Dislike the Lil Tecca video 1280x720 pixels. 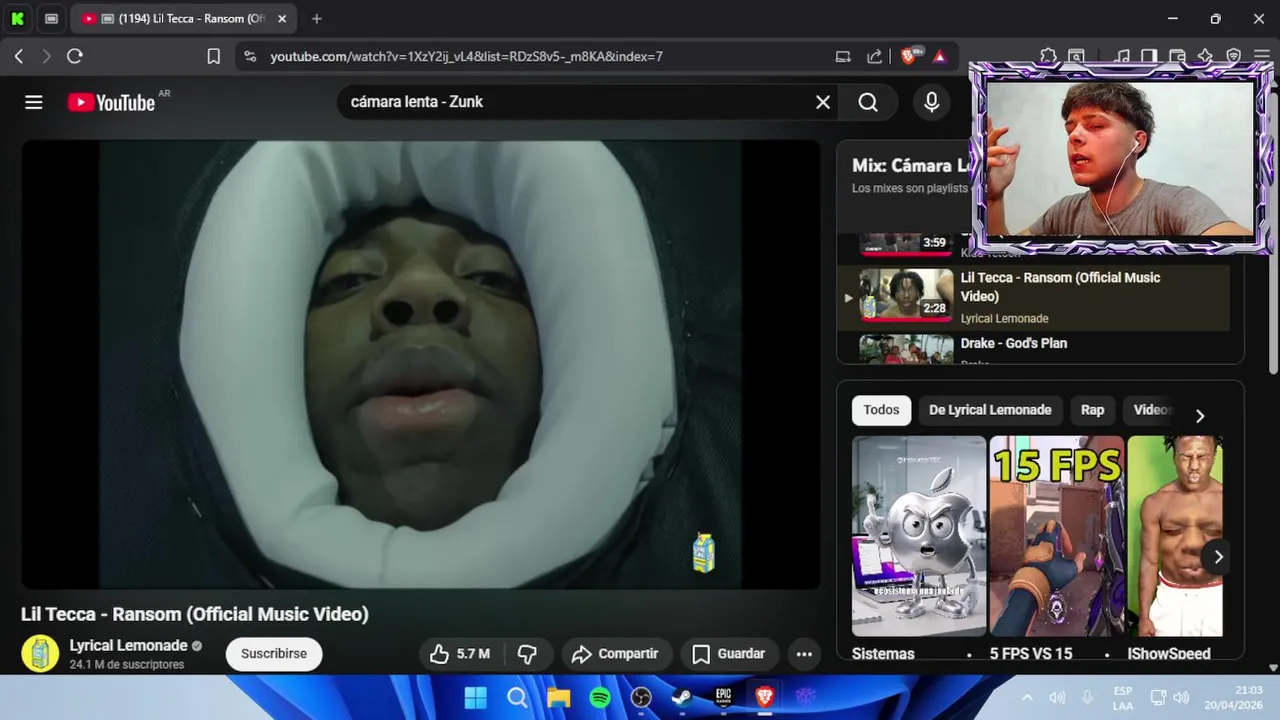pyautogui.click(x=527, y=654)
